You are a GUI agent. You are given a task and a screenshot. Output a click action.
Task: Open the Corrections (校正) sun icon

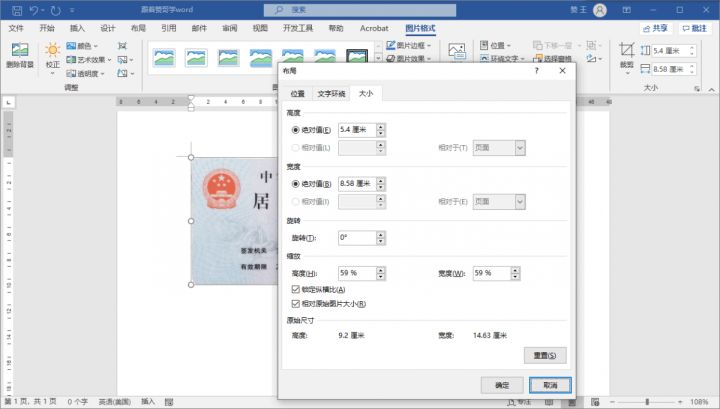[x=52, y=50]
